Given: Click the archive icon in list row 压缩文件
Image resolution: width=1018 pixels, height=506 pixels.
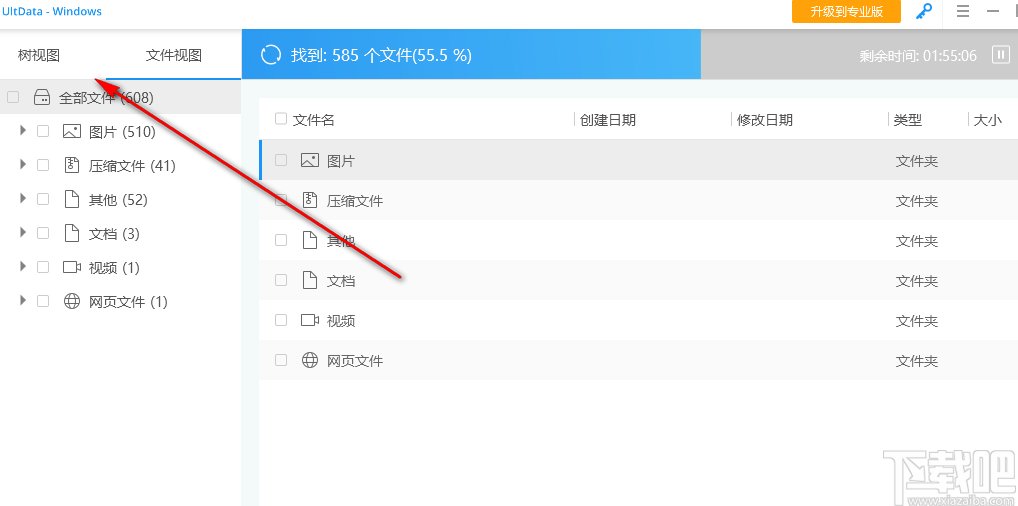Looking at the screenshot, I should point(310,200).
